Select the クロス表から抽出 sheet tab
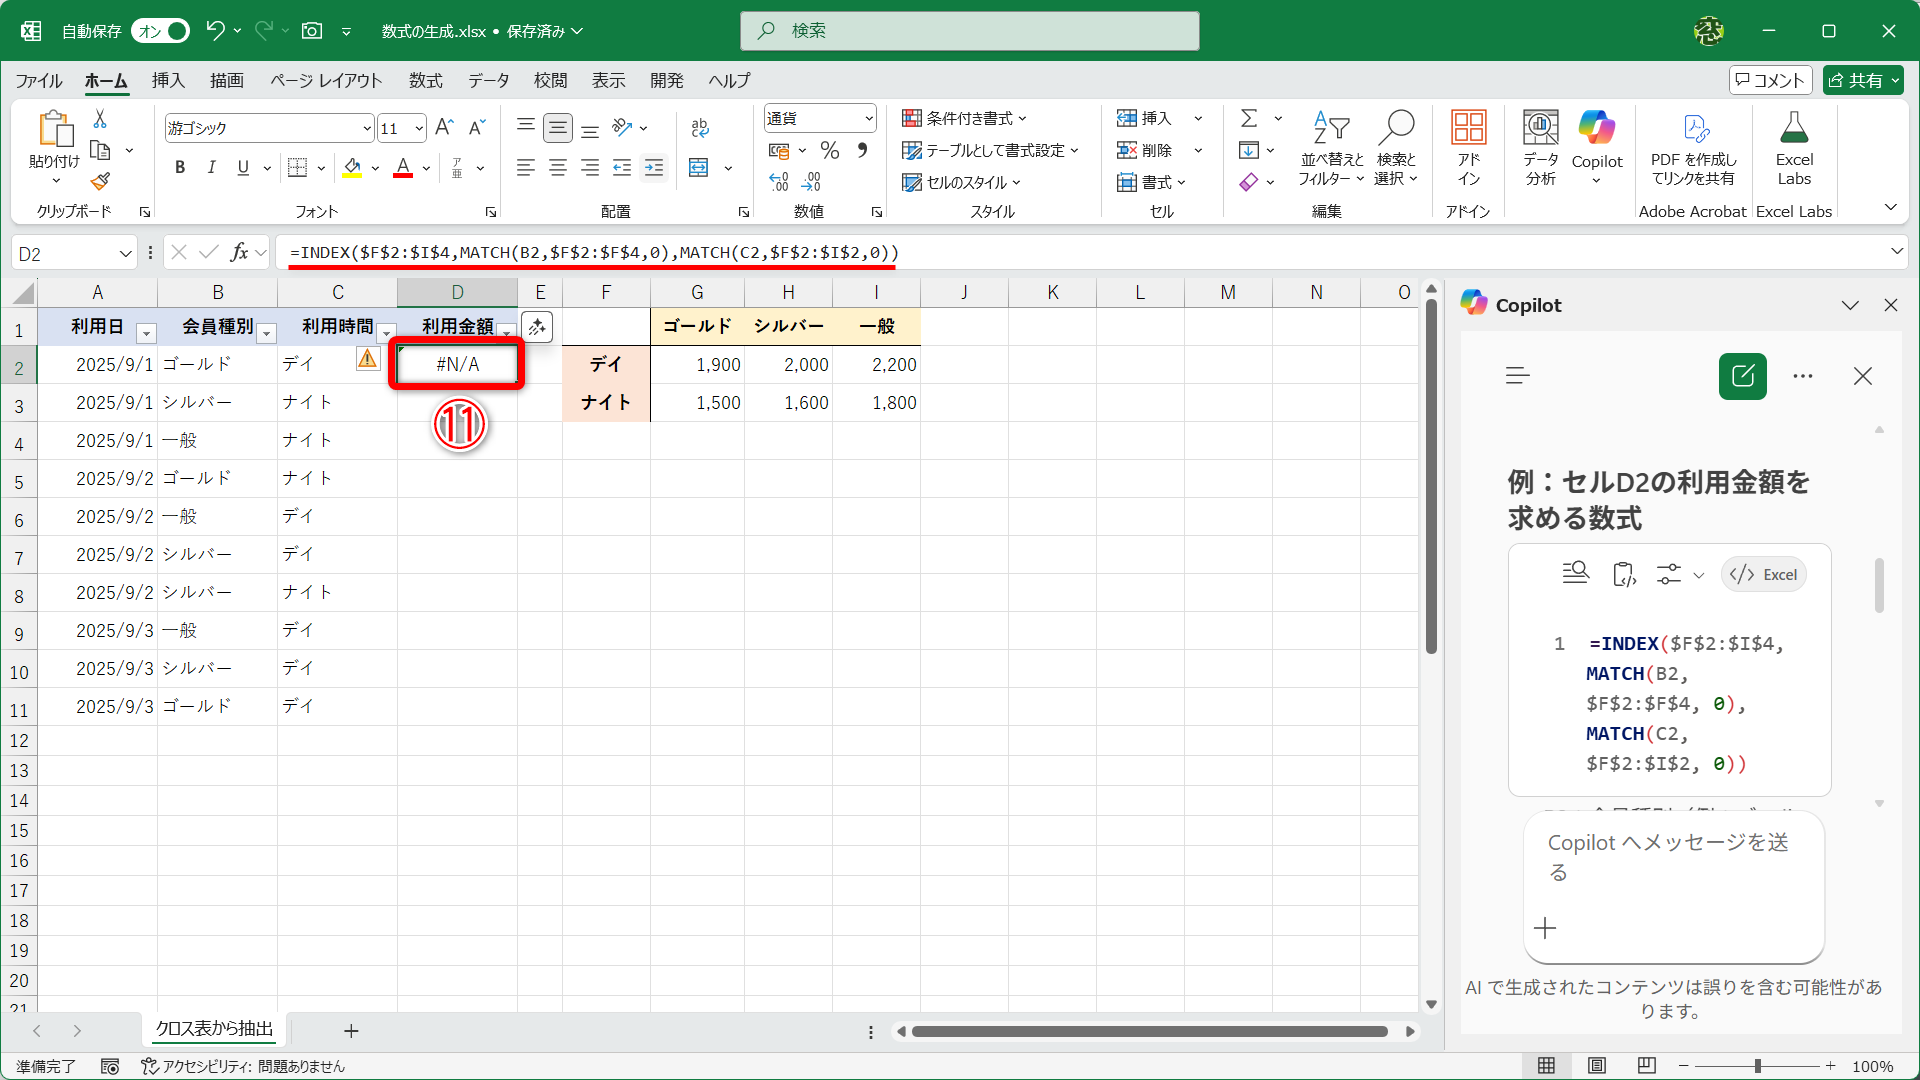 tap(213, 1029)
